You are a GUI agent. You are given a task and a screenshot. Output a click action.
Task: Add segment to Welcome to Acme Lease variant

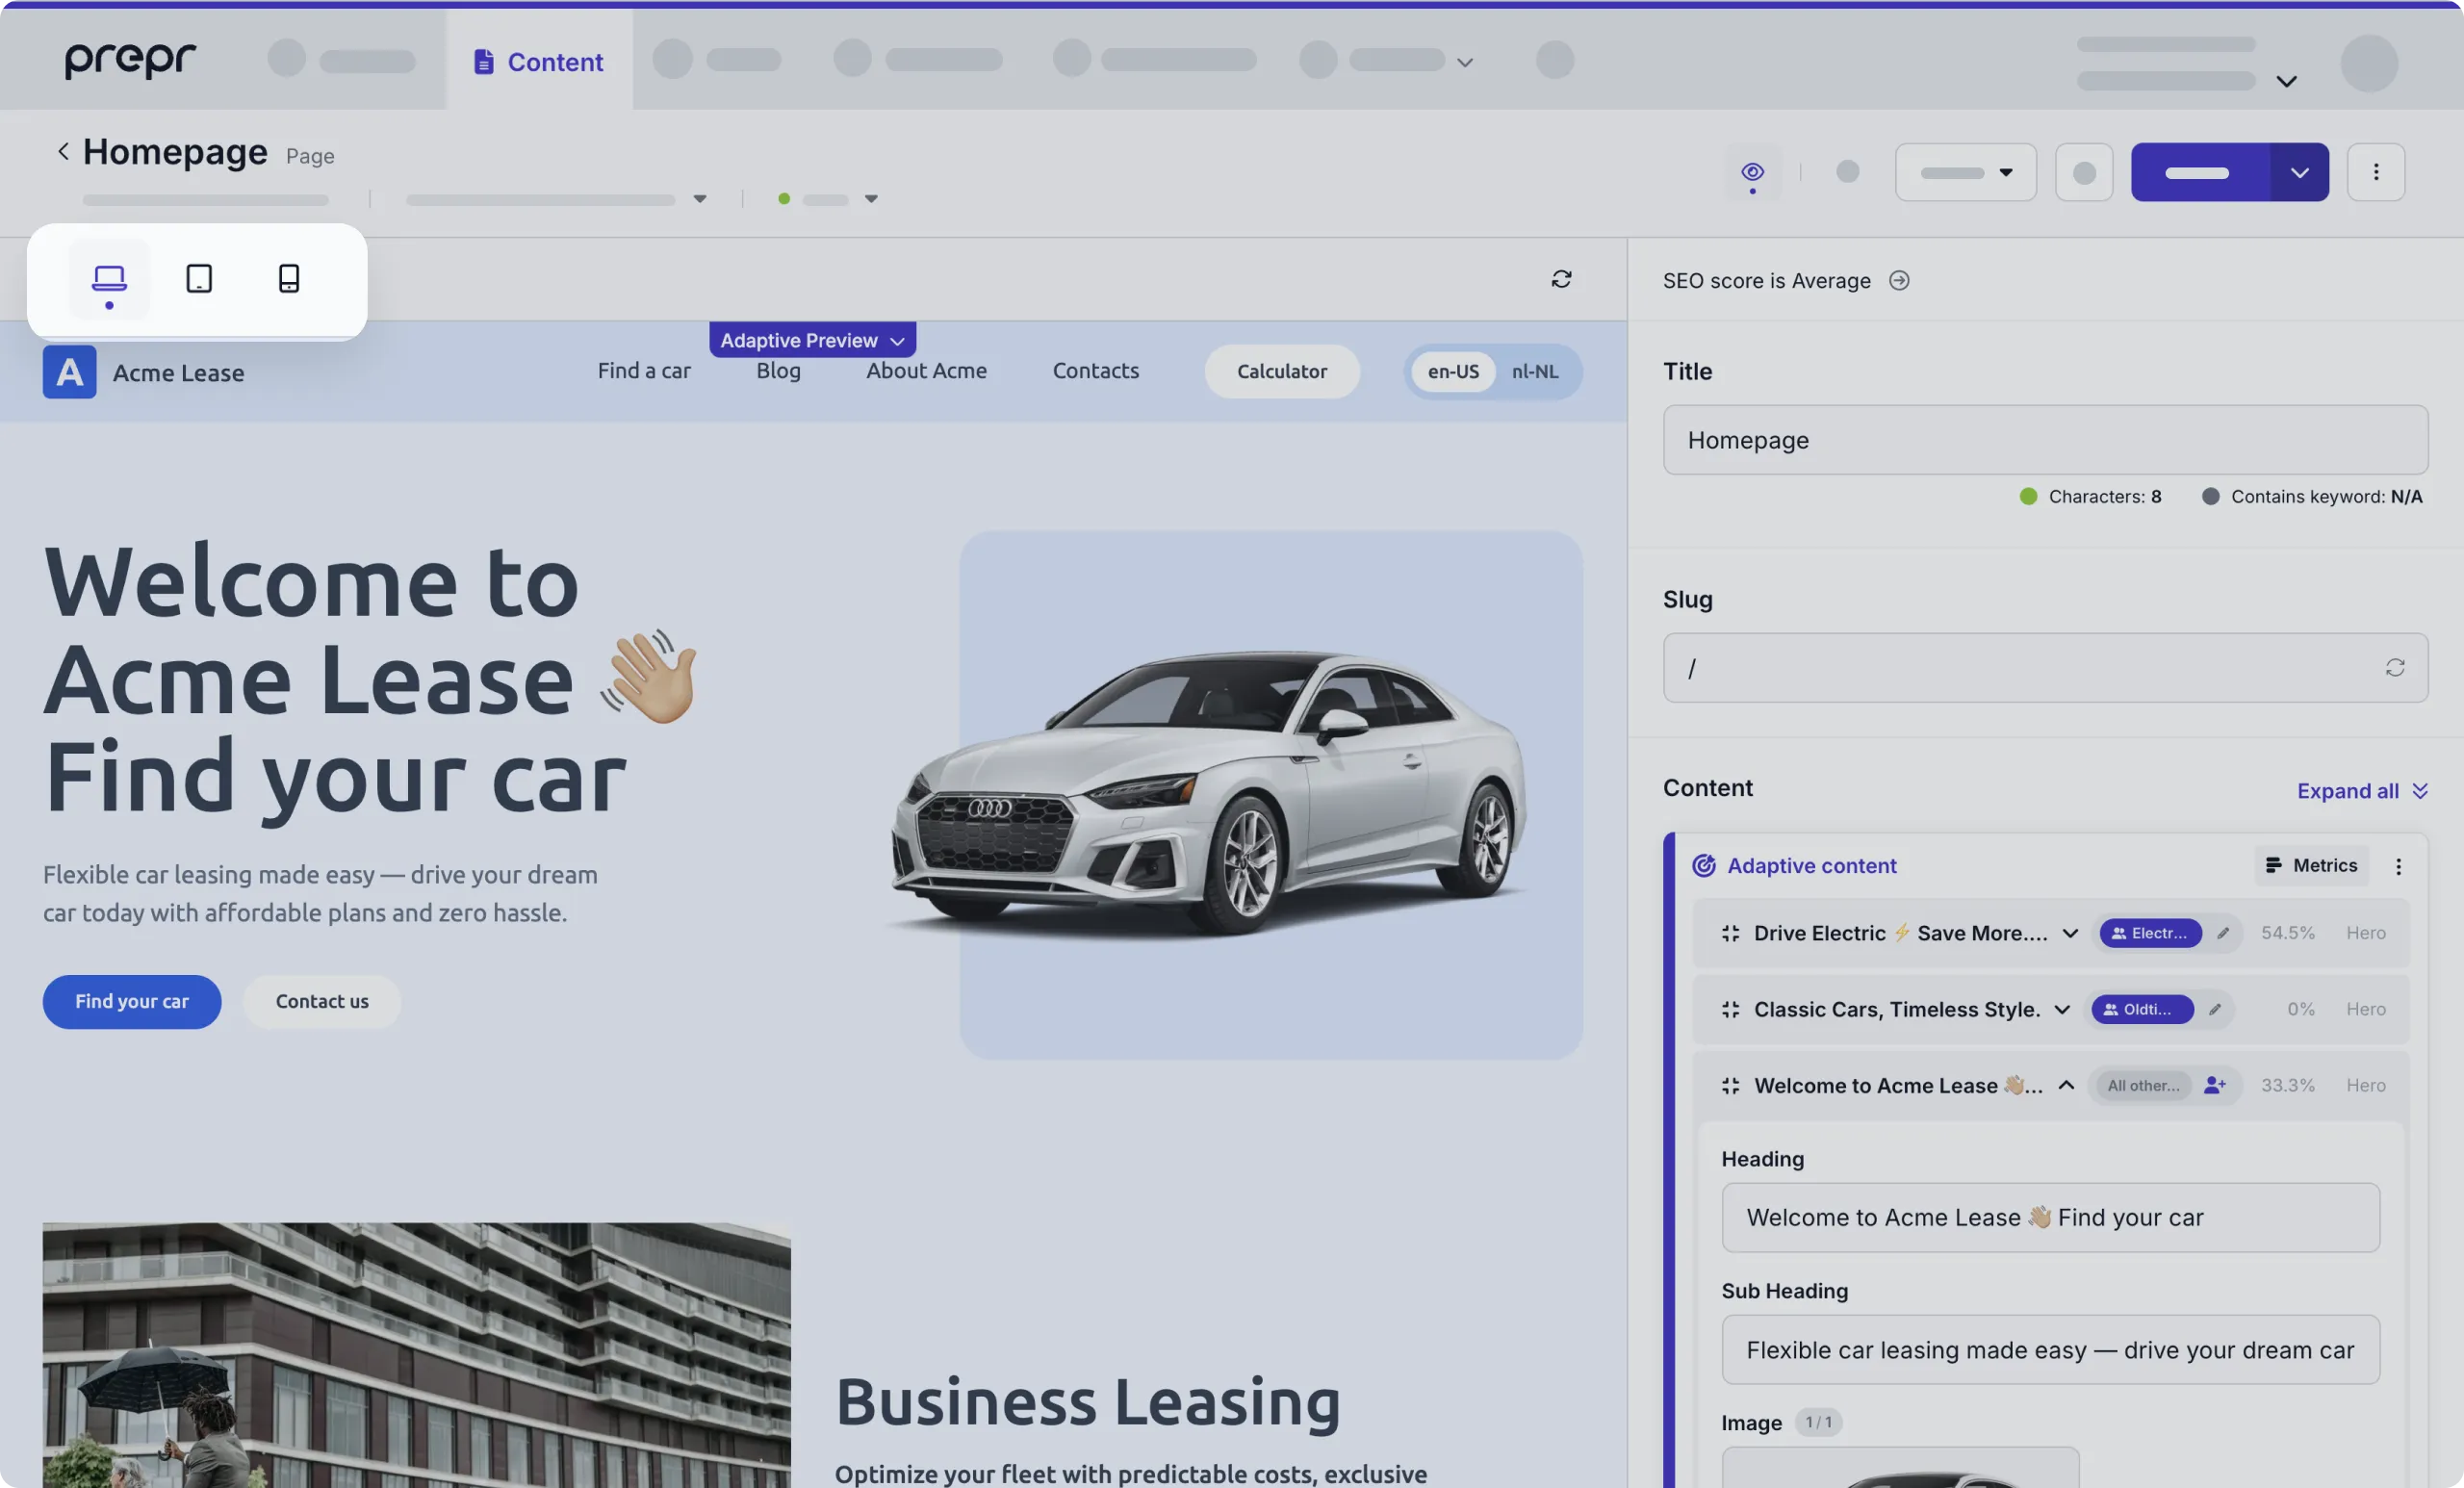coord(2215,1086)
